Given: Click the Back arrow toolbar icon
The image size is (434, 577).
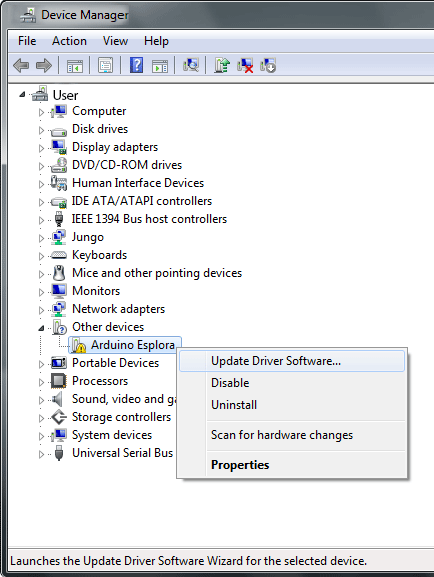Looking at the screenshot, I should (21, 66).
